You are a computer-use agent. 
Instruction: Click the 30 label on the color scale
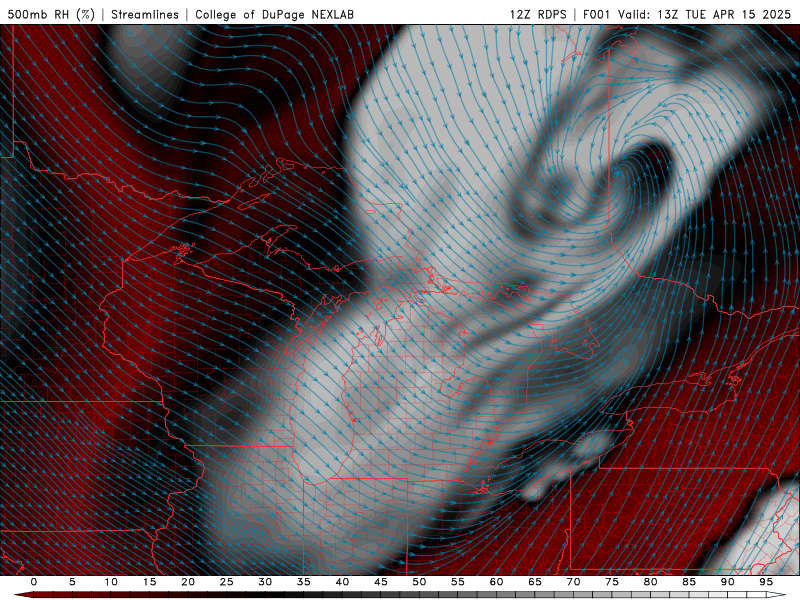(265, 582)
